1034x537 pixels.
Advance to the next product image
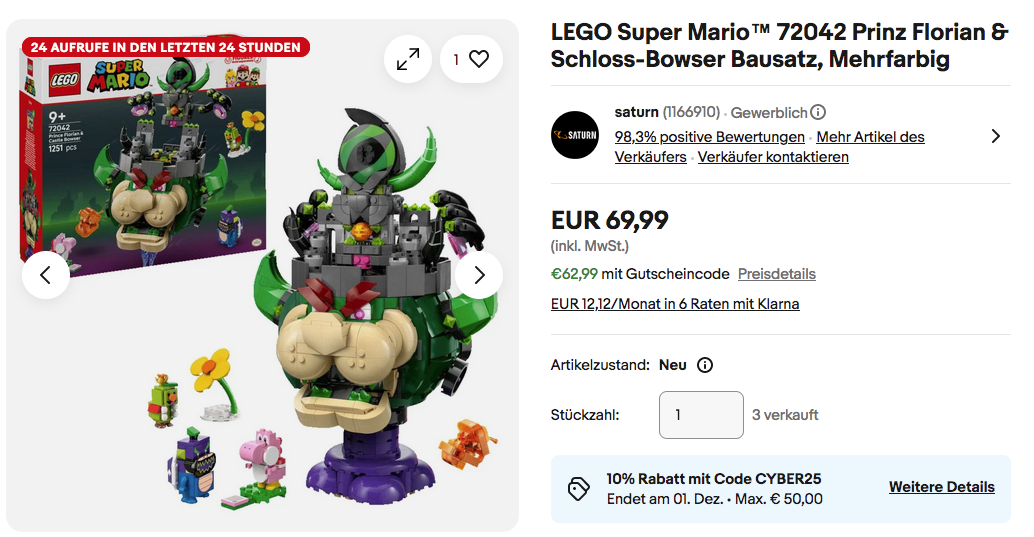tap(479, 275)
